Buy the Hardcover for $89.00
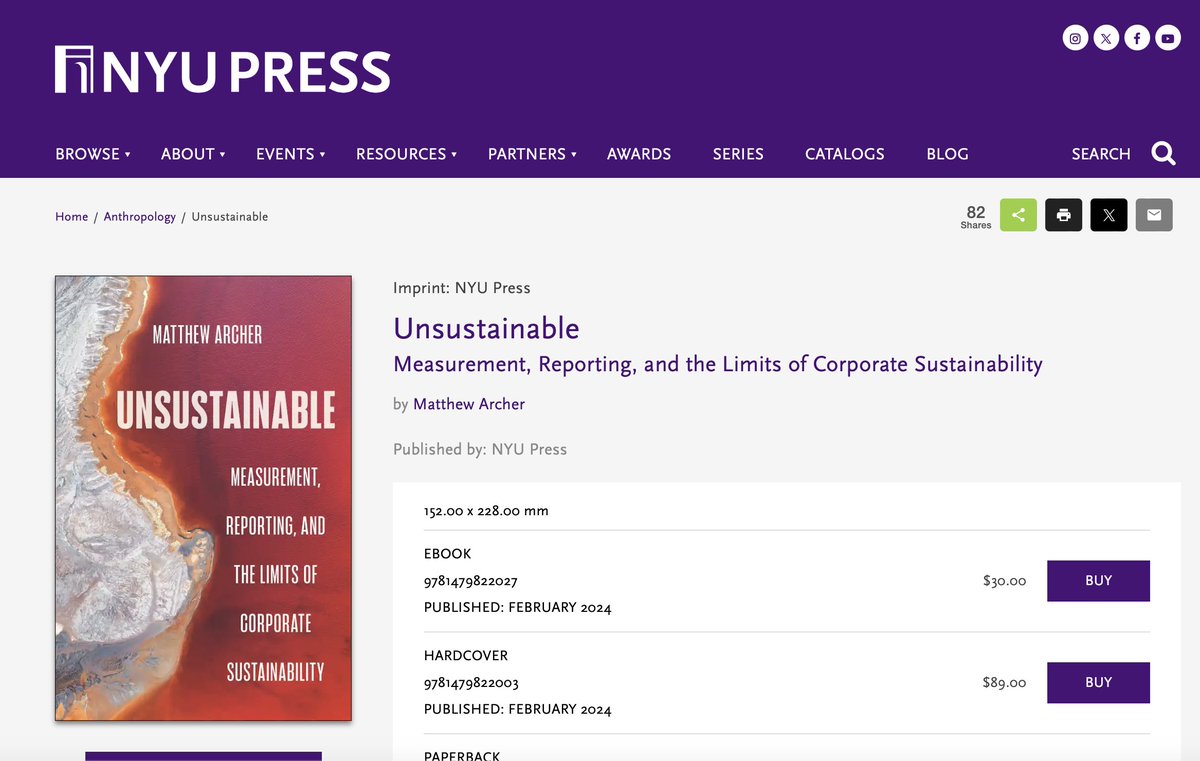 [1098, 683]
